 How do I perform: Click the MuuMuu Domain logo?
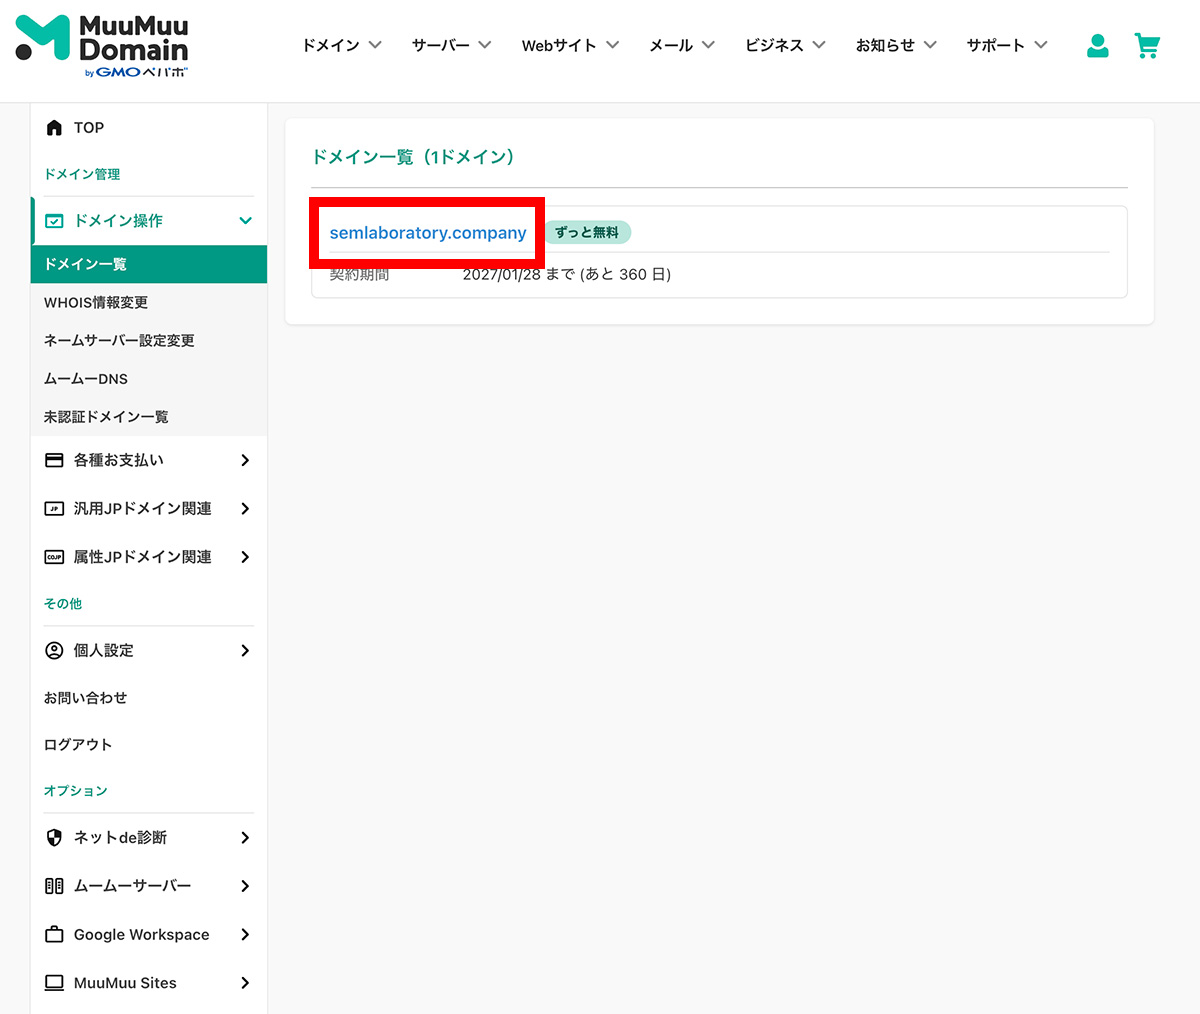point(102,46)
